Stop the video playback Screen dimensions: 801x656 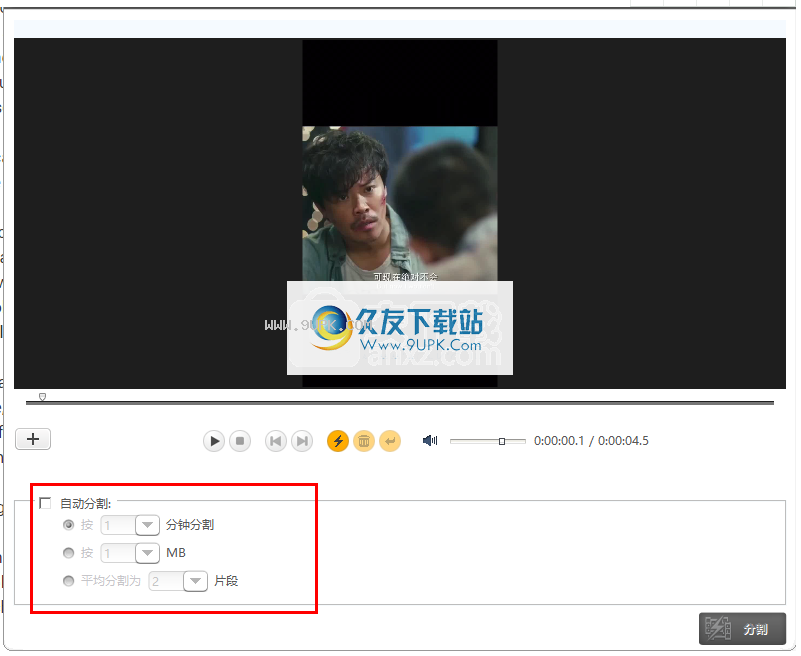click(240, 441)
